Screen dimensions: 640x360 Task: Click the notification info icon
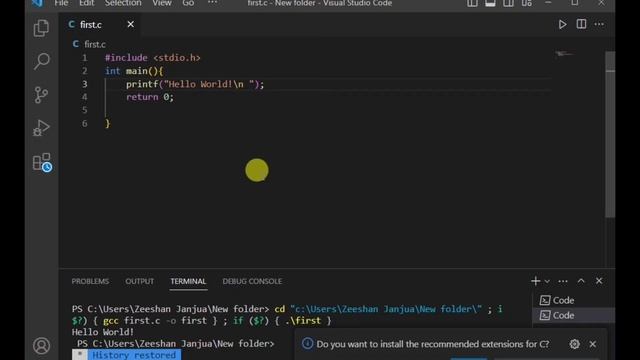click(307, 344)
